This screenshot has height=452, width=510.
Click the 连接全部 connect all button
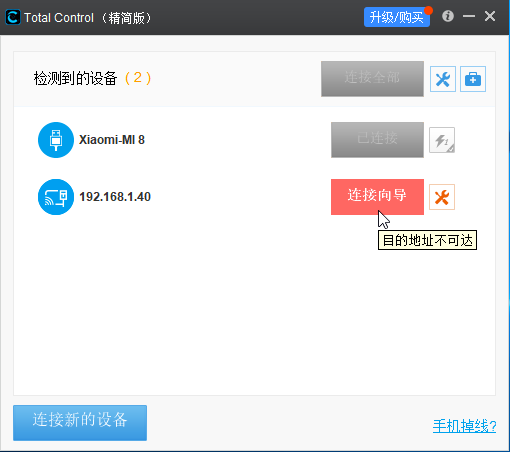coord(372,79)
